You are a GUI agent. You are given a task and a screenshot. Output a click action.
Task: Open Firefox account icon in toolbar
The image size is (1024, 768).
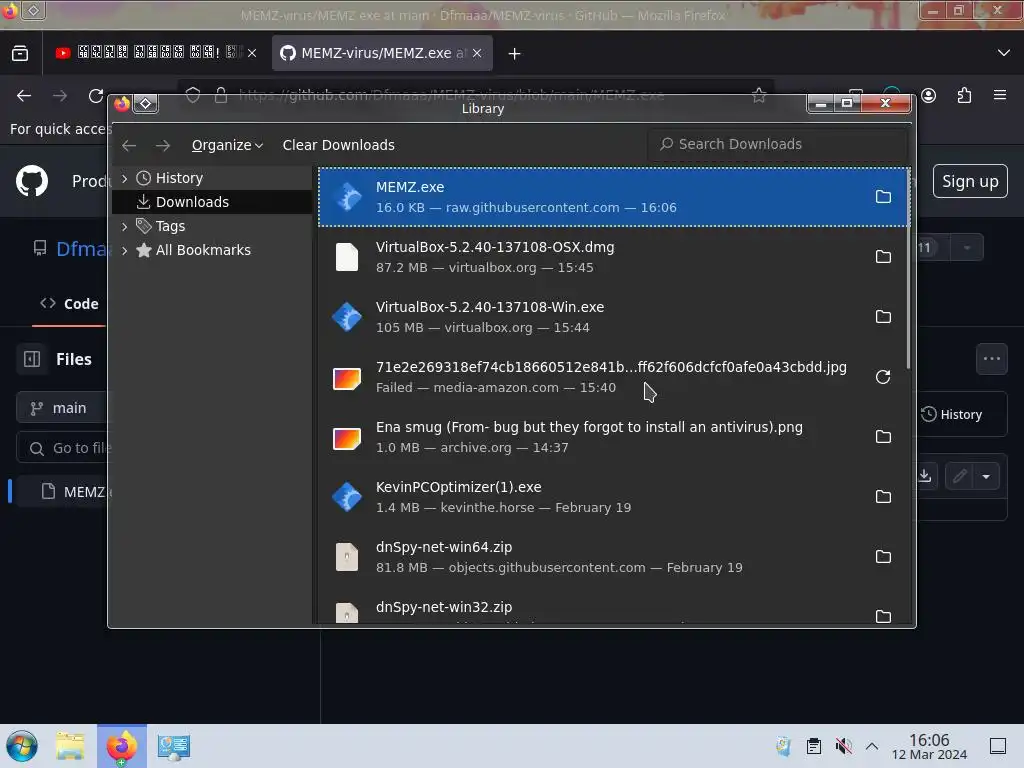(x=929, y=96)
